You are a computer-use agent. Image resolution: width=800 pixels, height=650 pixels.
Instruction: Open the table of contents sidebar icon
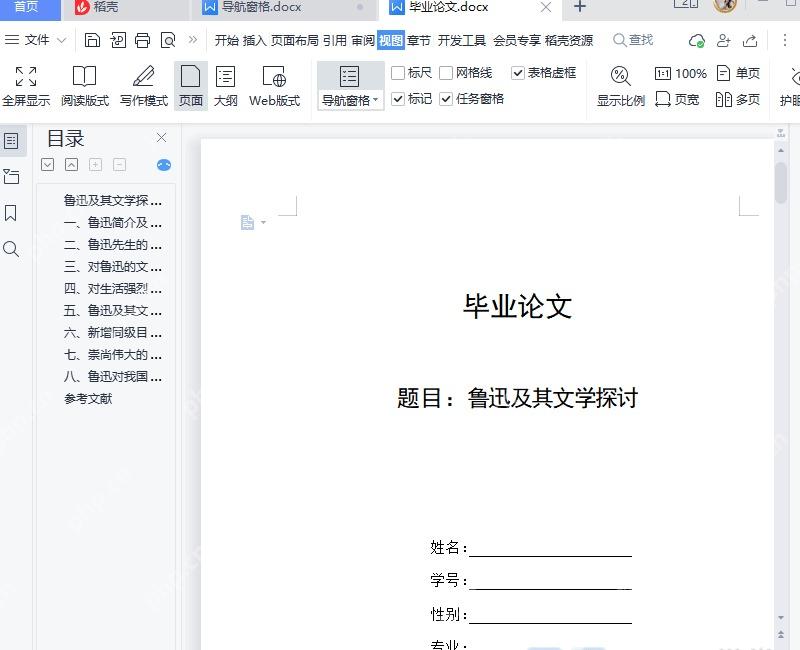point(12,141)
